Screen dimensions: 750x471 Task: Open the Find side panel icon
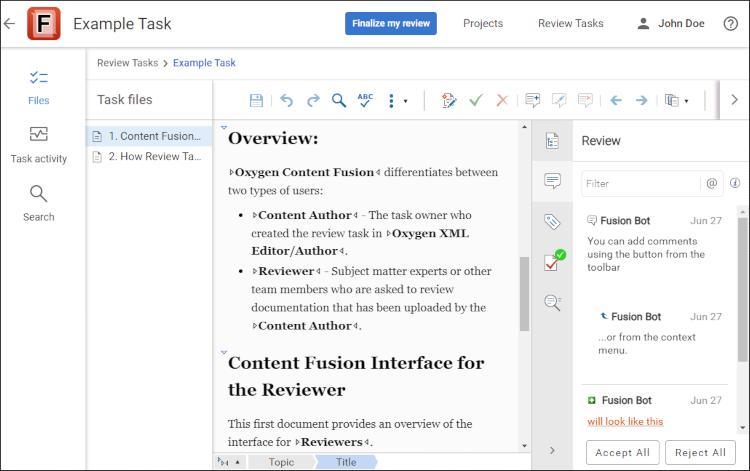pos(552,302)
